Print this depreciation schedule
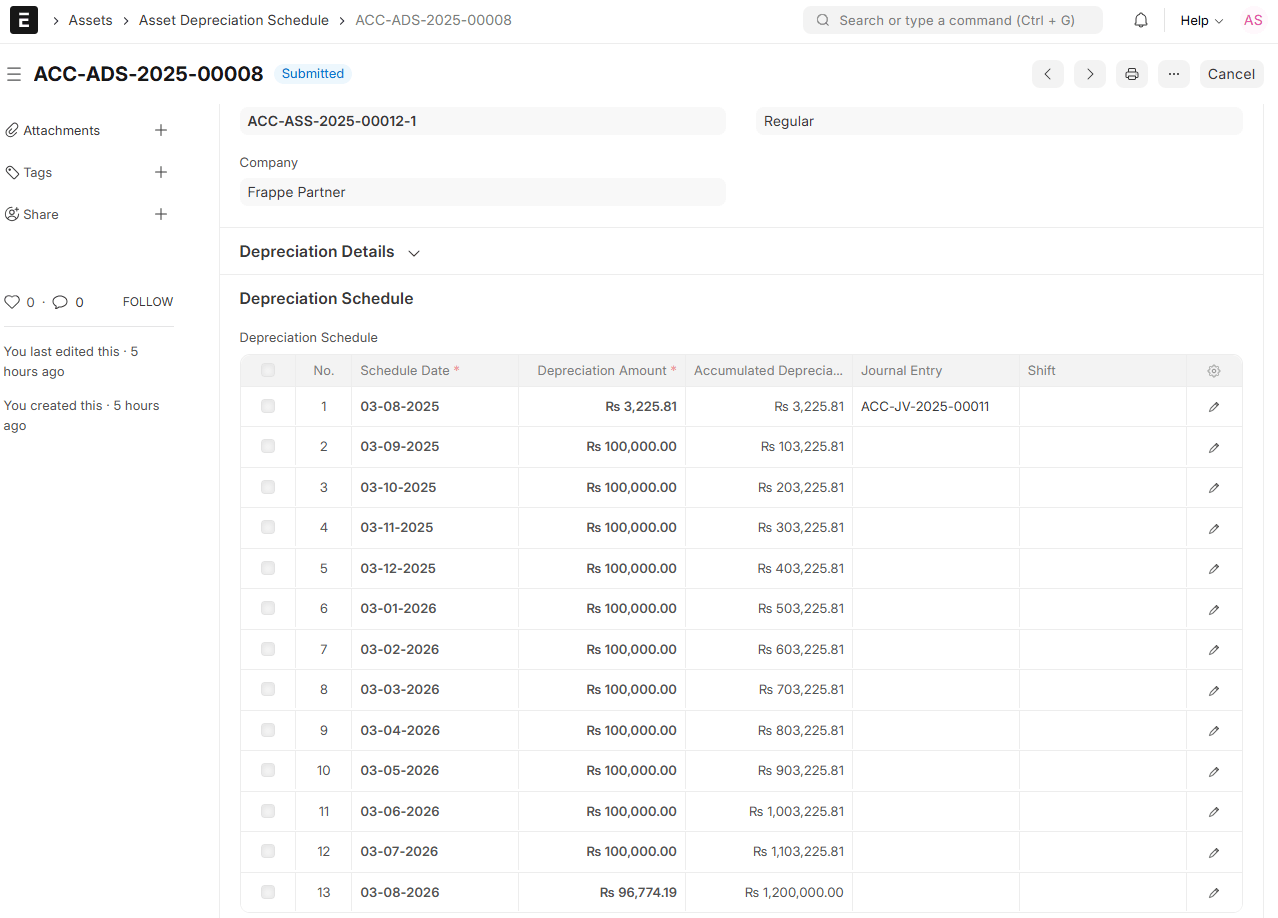The height and width of the screenshot is (918, 1278). 1132,74
